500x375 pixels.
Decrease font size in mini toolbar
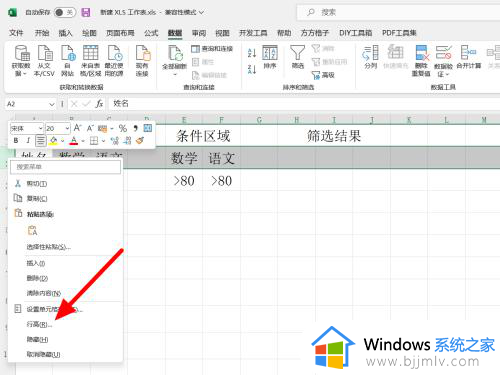90,128
